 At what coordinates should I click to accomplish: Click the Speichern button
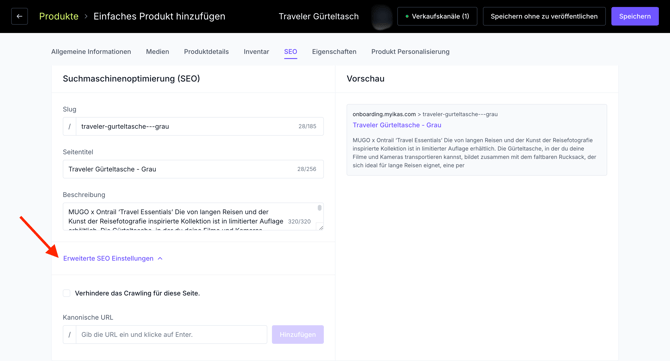[x=635, y=16]
